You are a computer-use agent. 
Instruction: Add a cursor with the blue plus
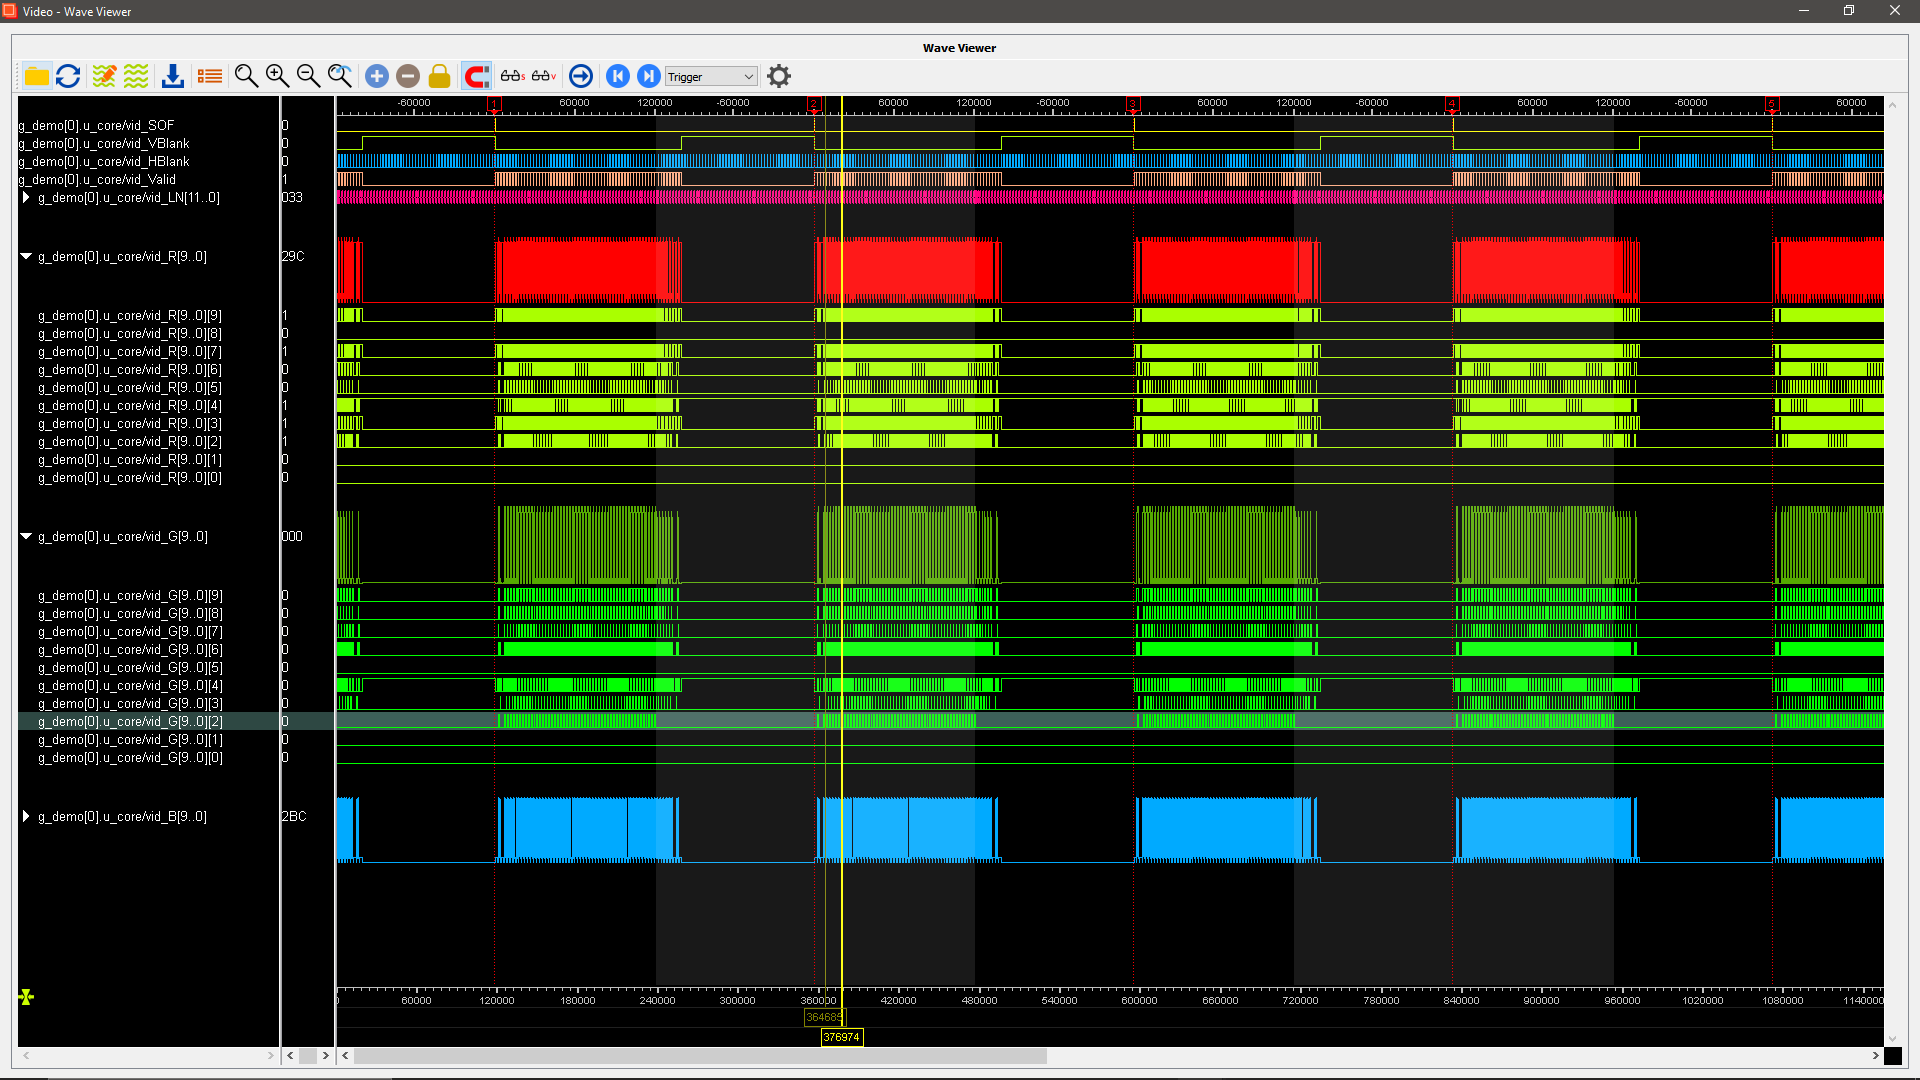tap(377, 76)
